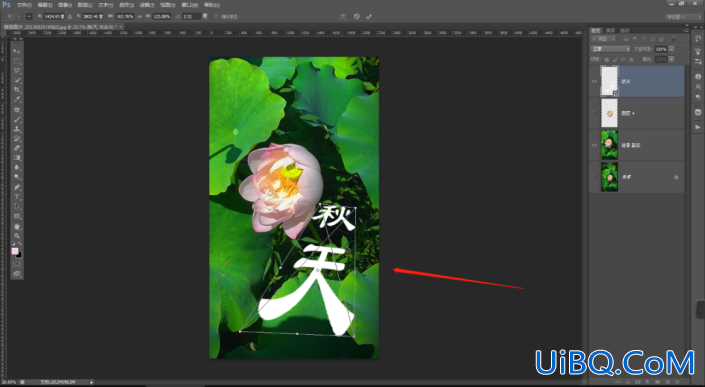The height and width of the screenshot is (387, 705).
Task: Select the Gradient tool
Action: tap(17, 158)
